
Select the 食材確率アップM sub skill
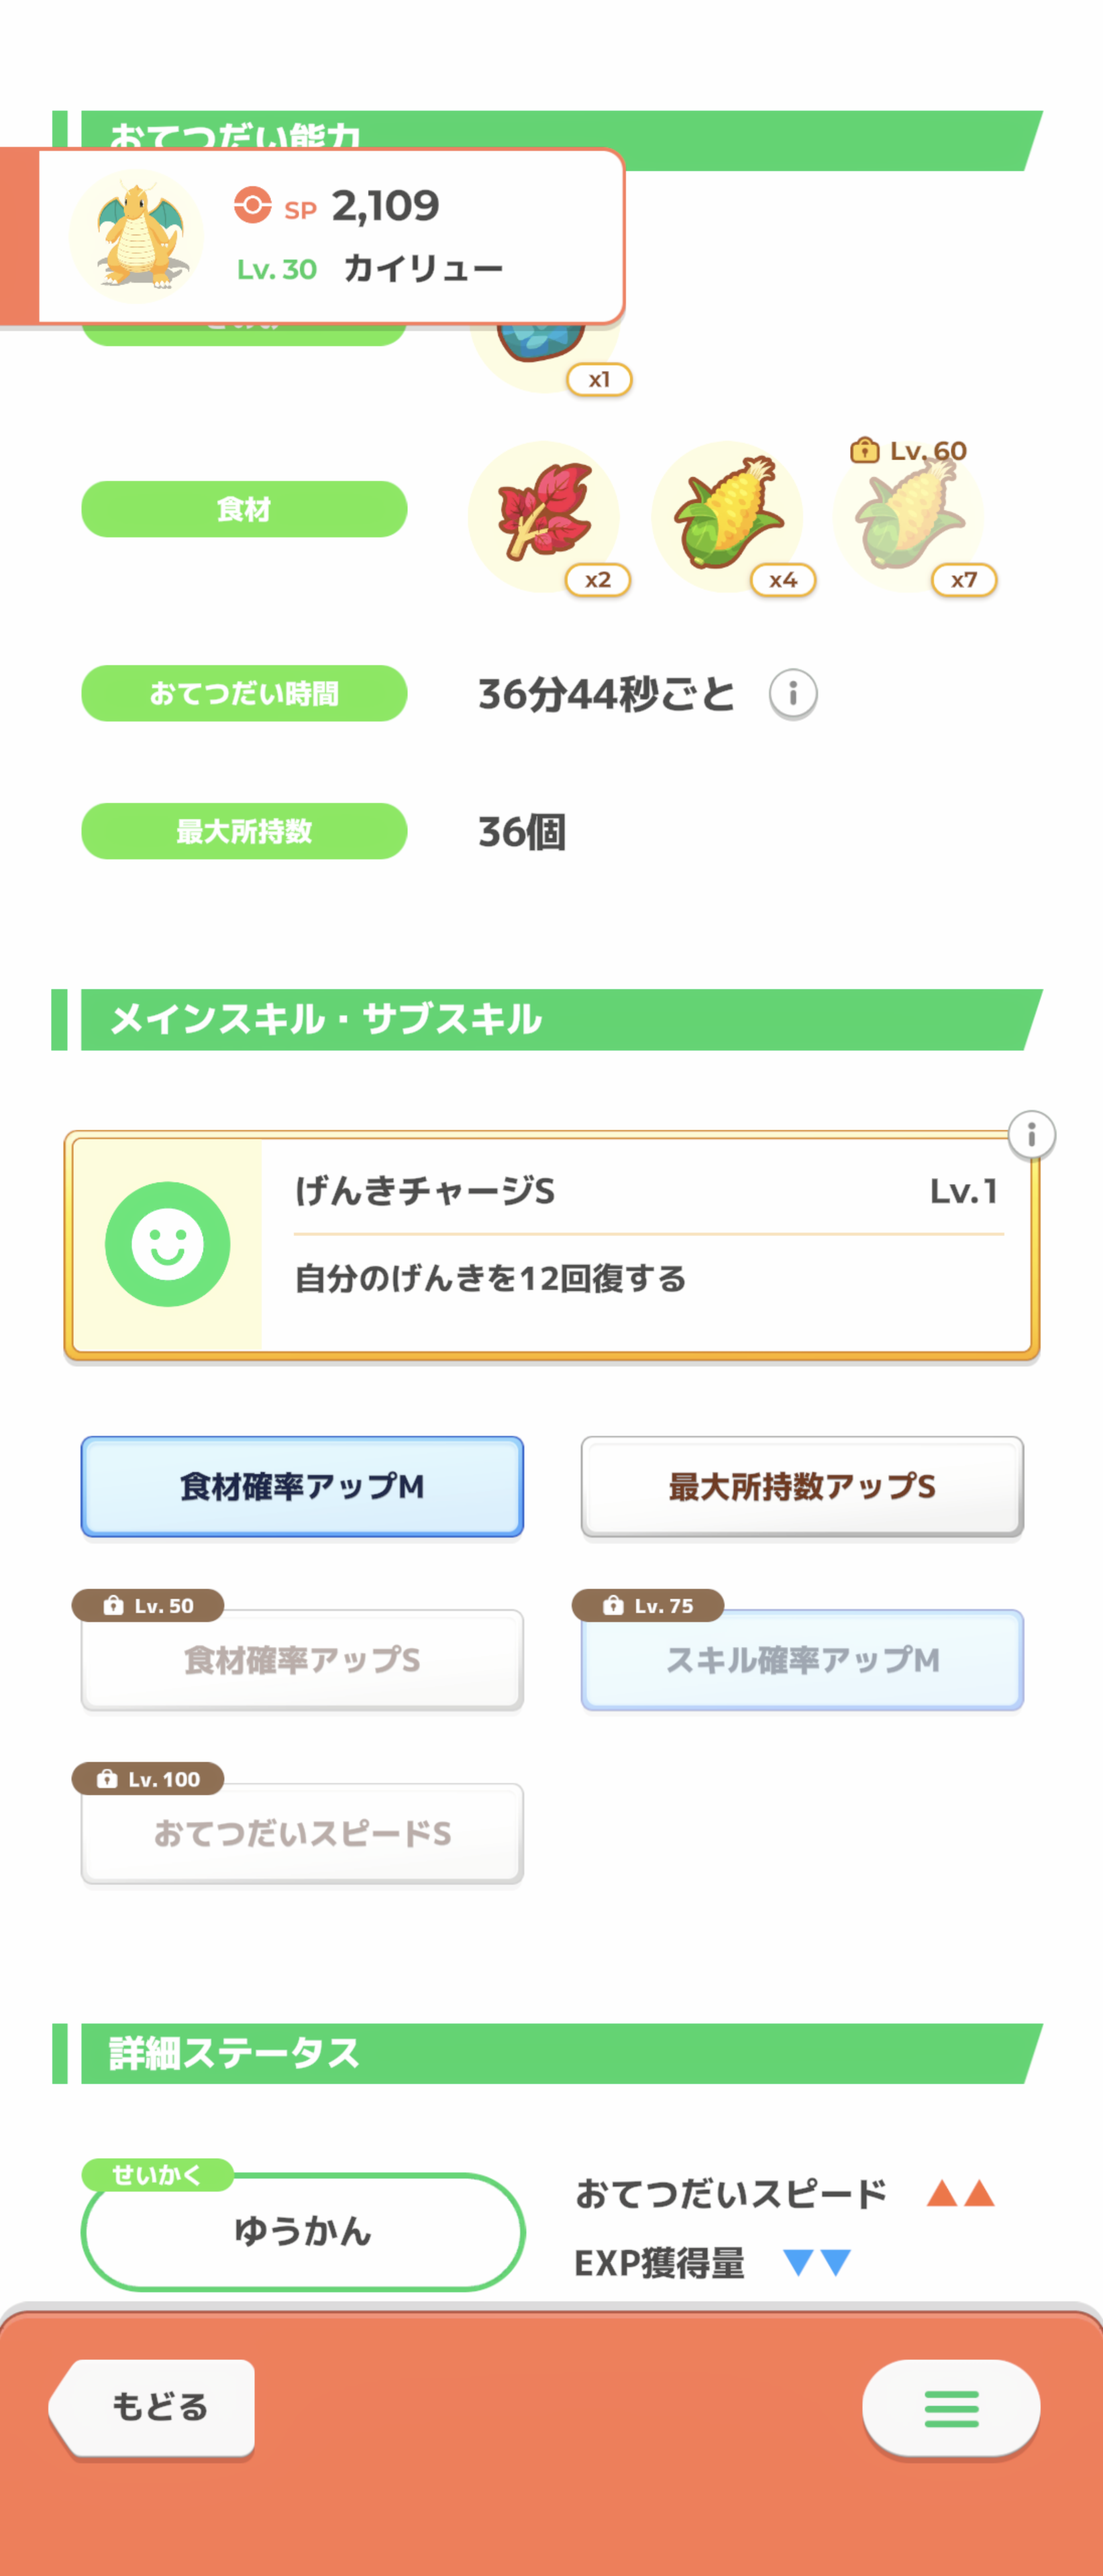tap(302, 1486)
